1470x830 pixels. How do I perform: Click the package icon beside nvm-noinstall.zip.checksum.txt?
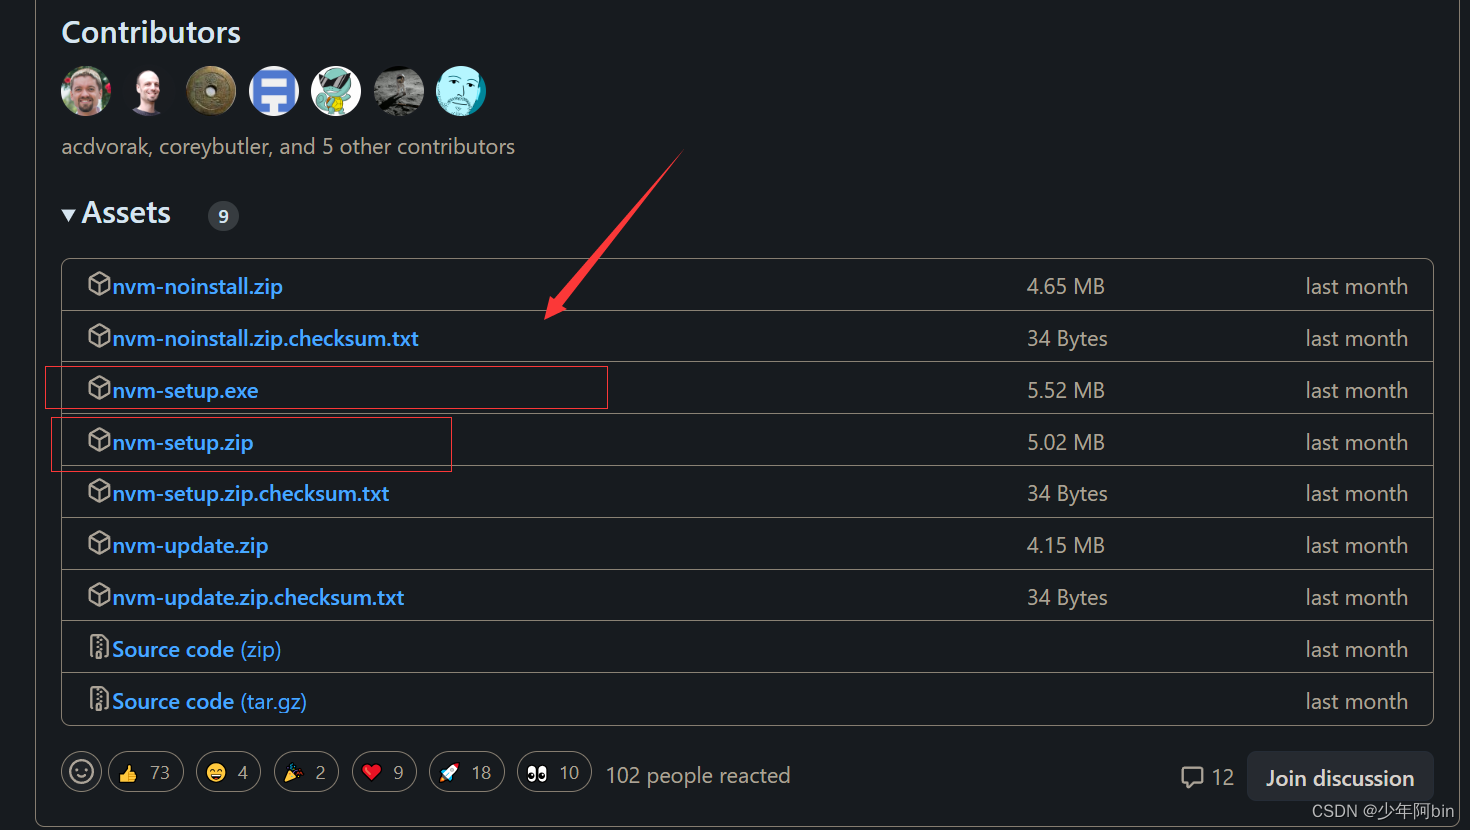[99, 337]
